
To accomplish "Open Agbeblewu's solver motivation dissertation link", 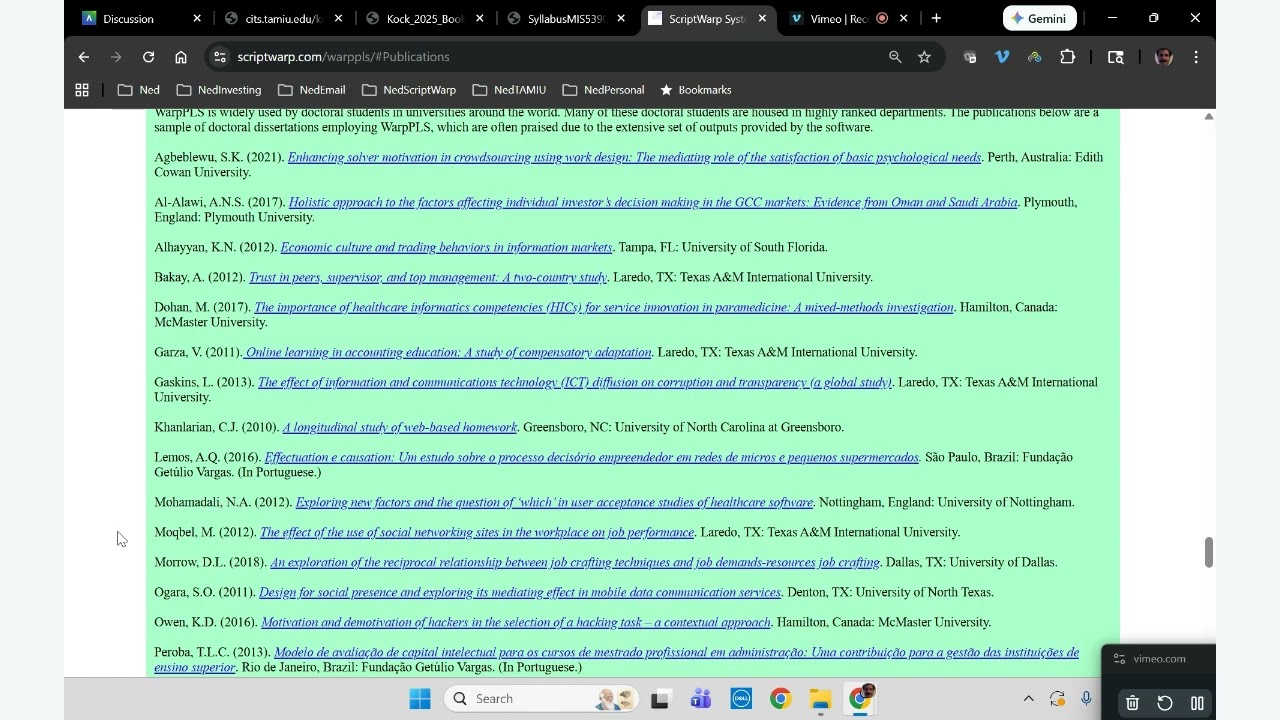I will point(634,158).
